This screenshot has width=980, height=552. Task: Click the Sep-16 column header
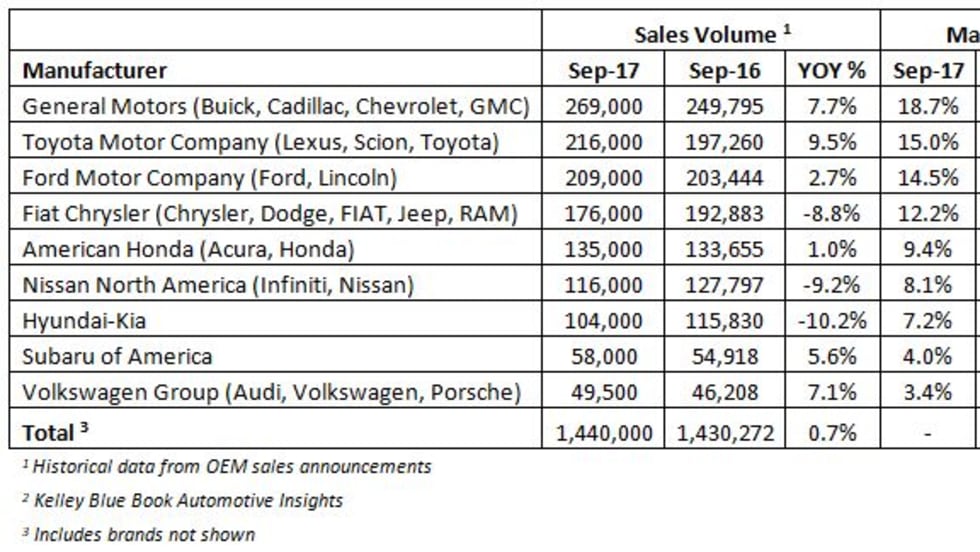(x=724, y=71)
